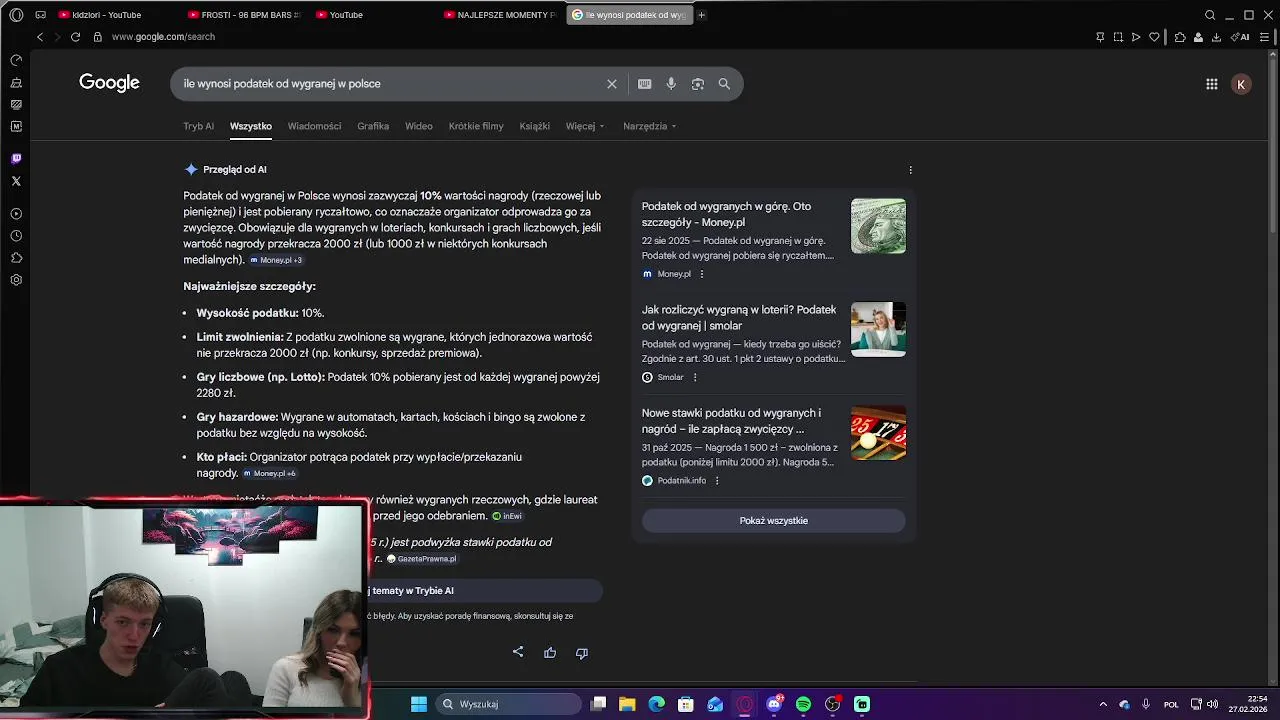This screenshot has width=1280, height=720.
Task: Switch to the Wiadomości tab
Action: click(314, 126)
